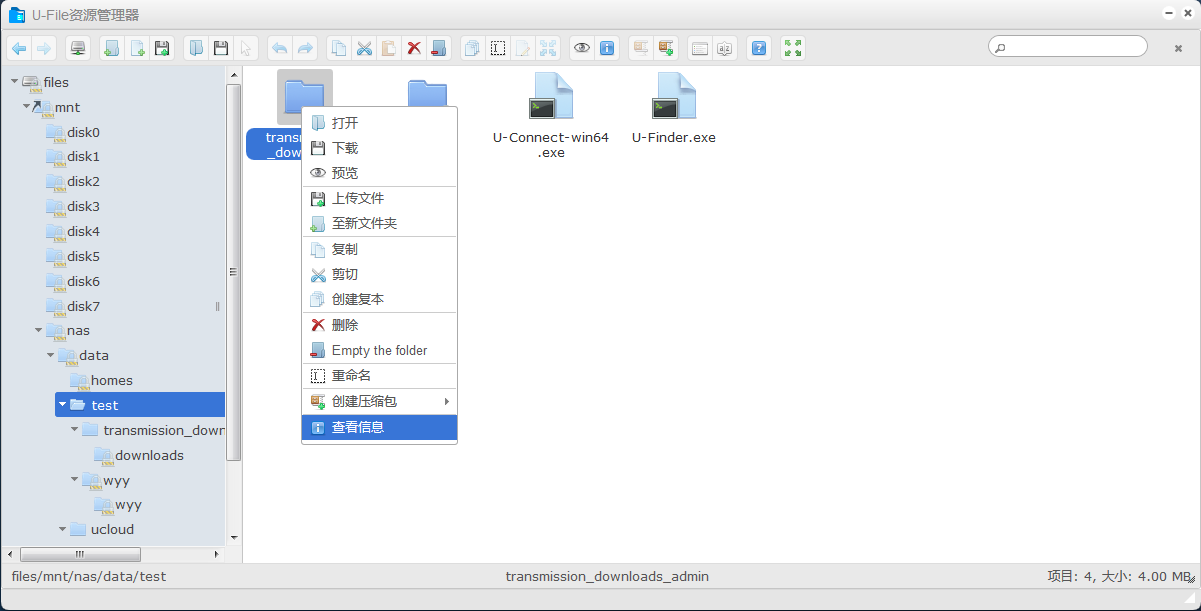1201x611 pixels.
Task: Click the empty folder toolbar icon
Action: [x=439, y=48]
